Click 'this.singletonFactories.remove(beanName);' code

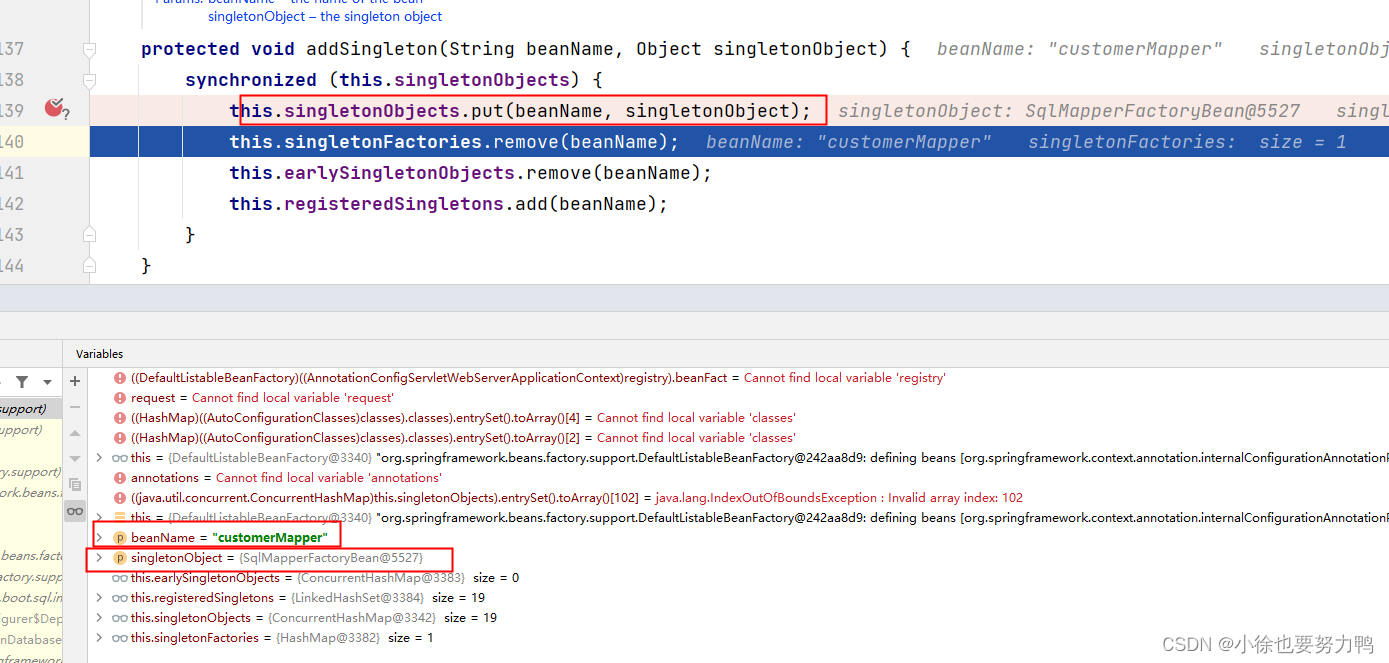(454, 142)
